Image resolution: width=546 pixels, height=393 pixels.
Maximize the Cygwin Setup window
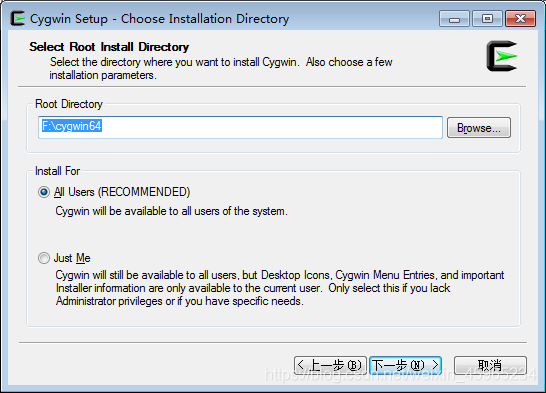[x=487, y=19]
